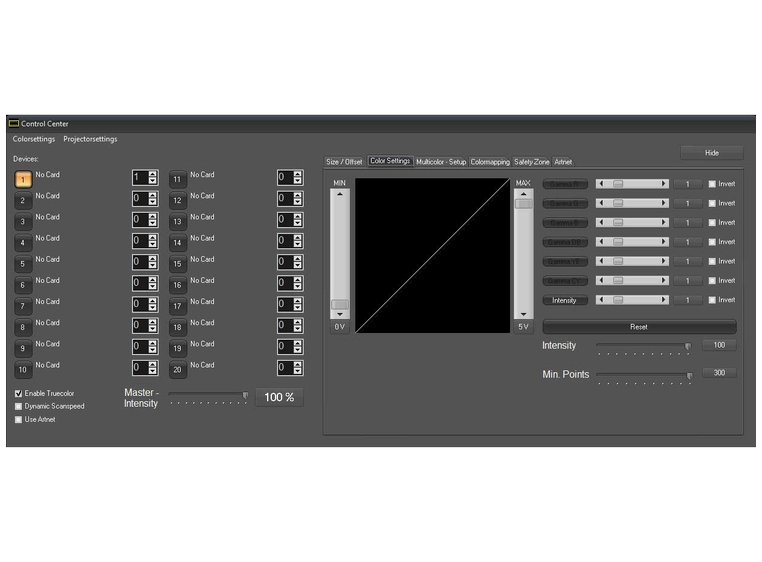Image resolution: width=762 pixels, height=562 pixels.
Task: Click the Reset button
Action: [x=639, y=327]
